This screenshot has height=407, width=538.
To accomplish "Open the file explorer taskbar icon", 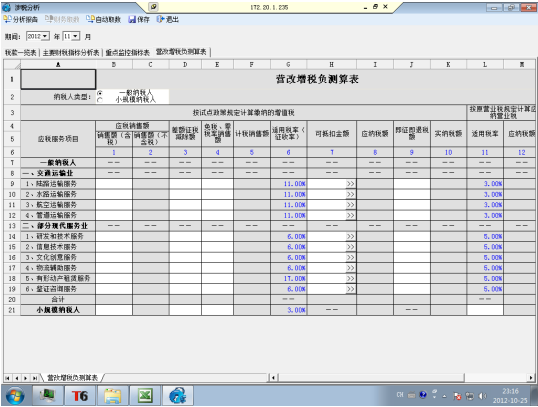I will (x=113, y=396).
